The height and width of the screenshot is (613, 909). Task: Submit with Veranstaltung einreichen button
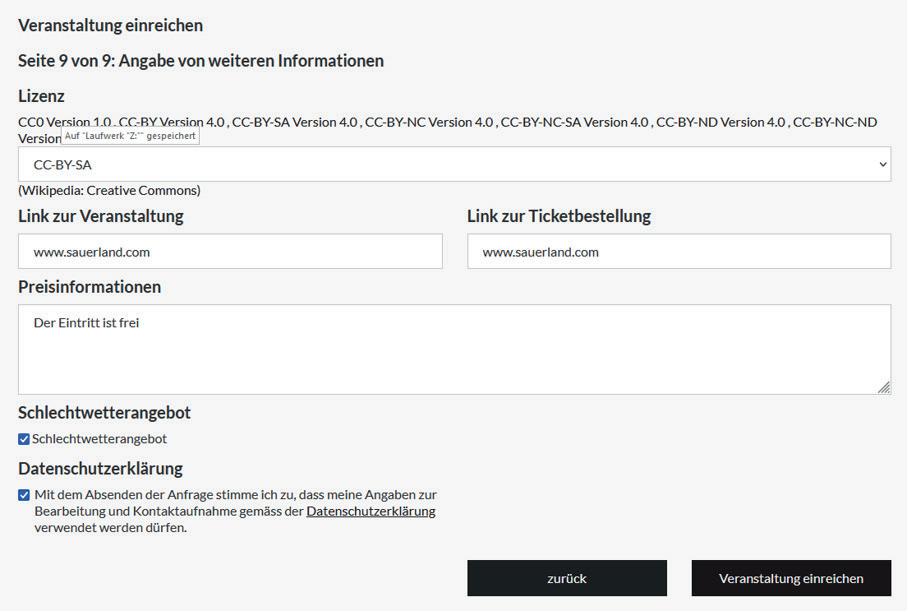point(791,578)
